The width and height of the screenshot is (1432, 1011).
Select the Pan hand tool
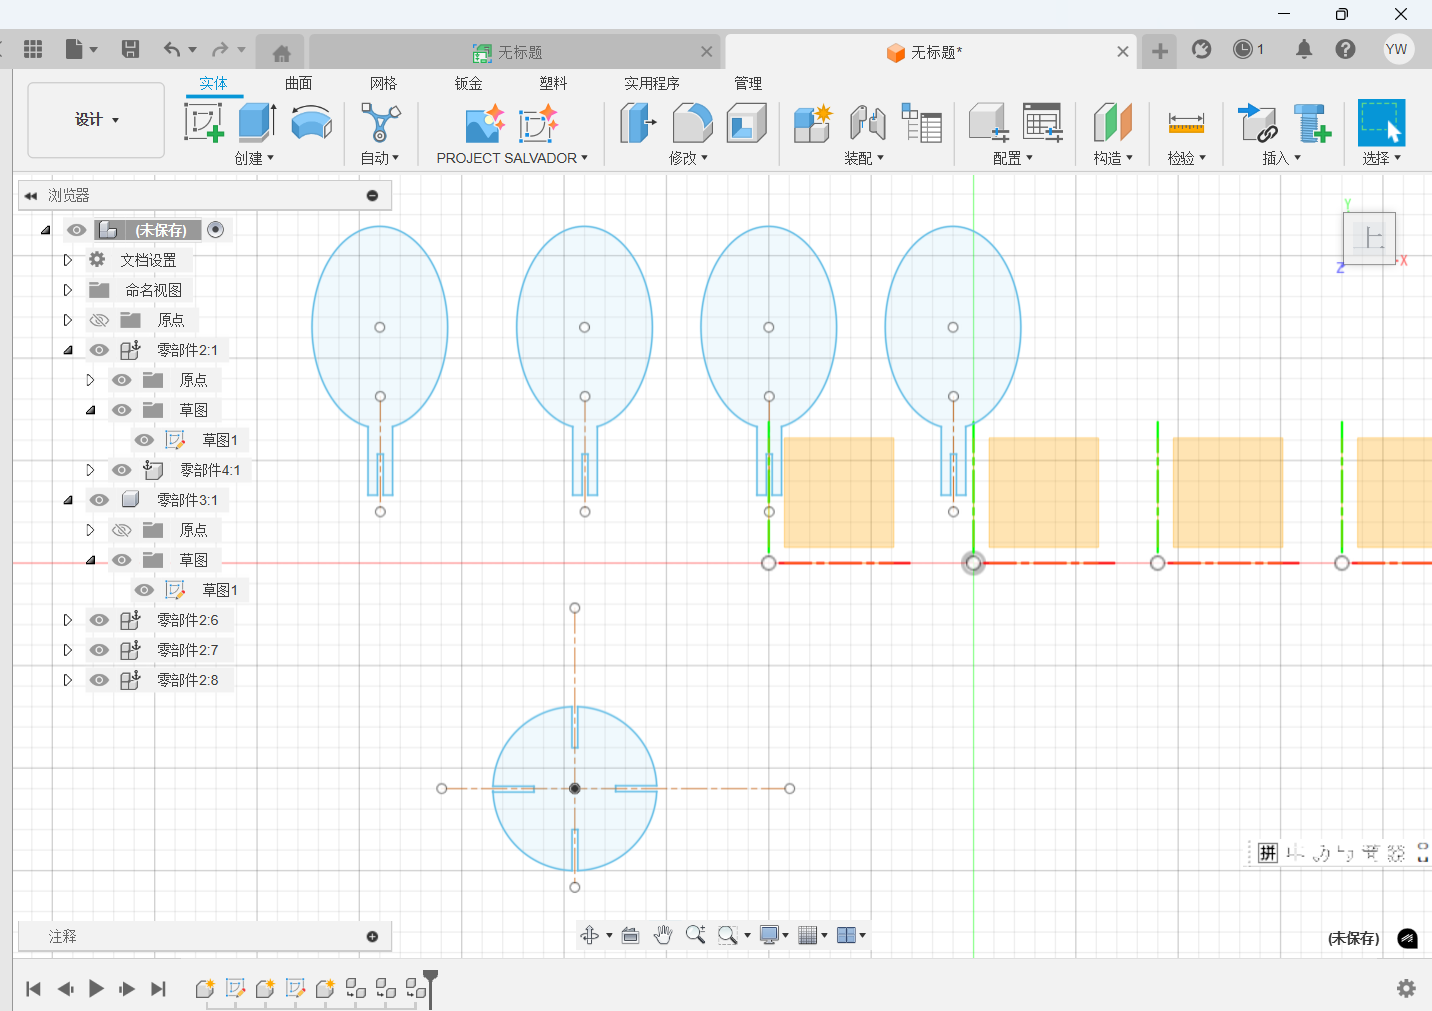[x=662, y=935]
